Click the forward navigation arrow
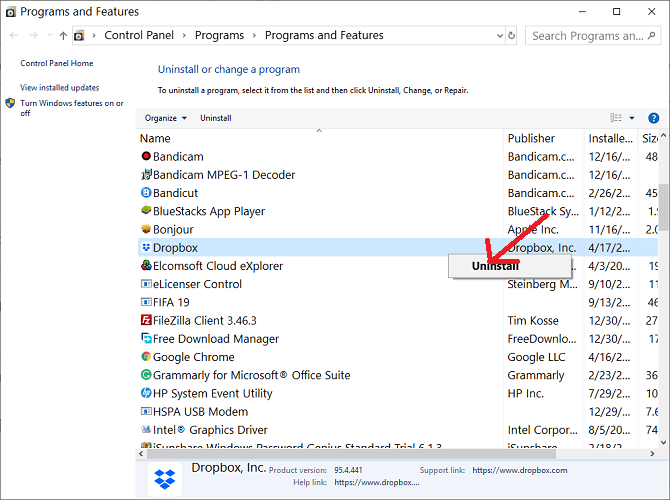670x500 pixels. [x=33, y=35]
